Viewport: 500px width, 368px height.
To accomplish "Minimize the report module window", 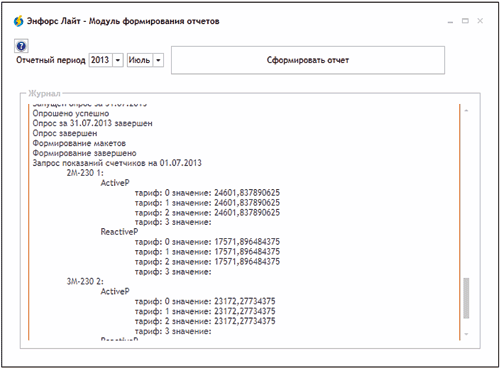I will click(450, 21).
